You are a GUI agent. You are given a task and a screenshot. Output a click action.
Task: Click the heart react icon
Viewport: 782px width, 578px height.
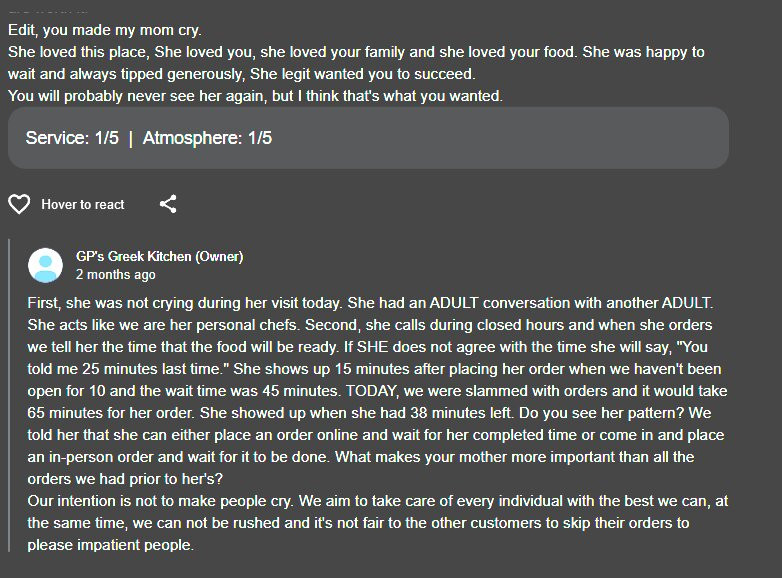[19, 204]
